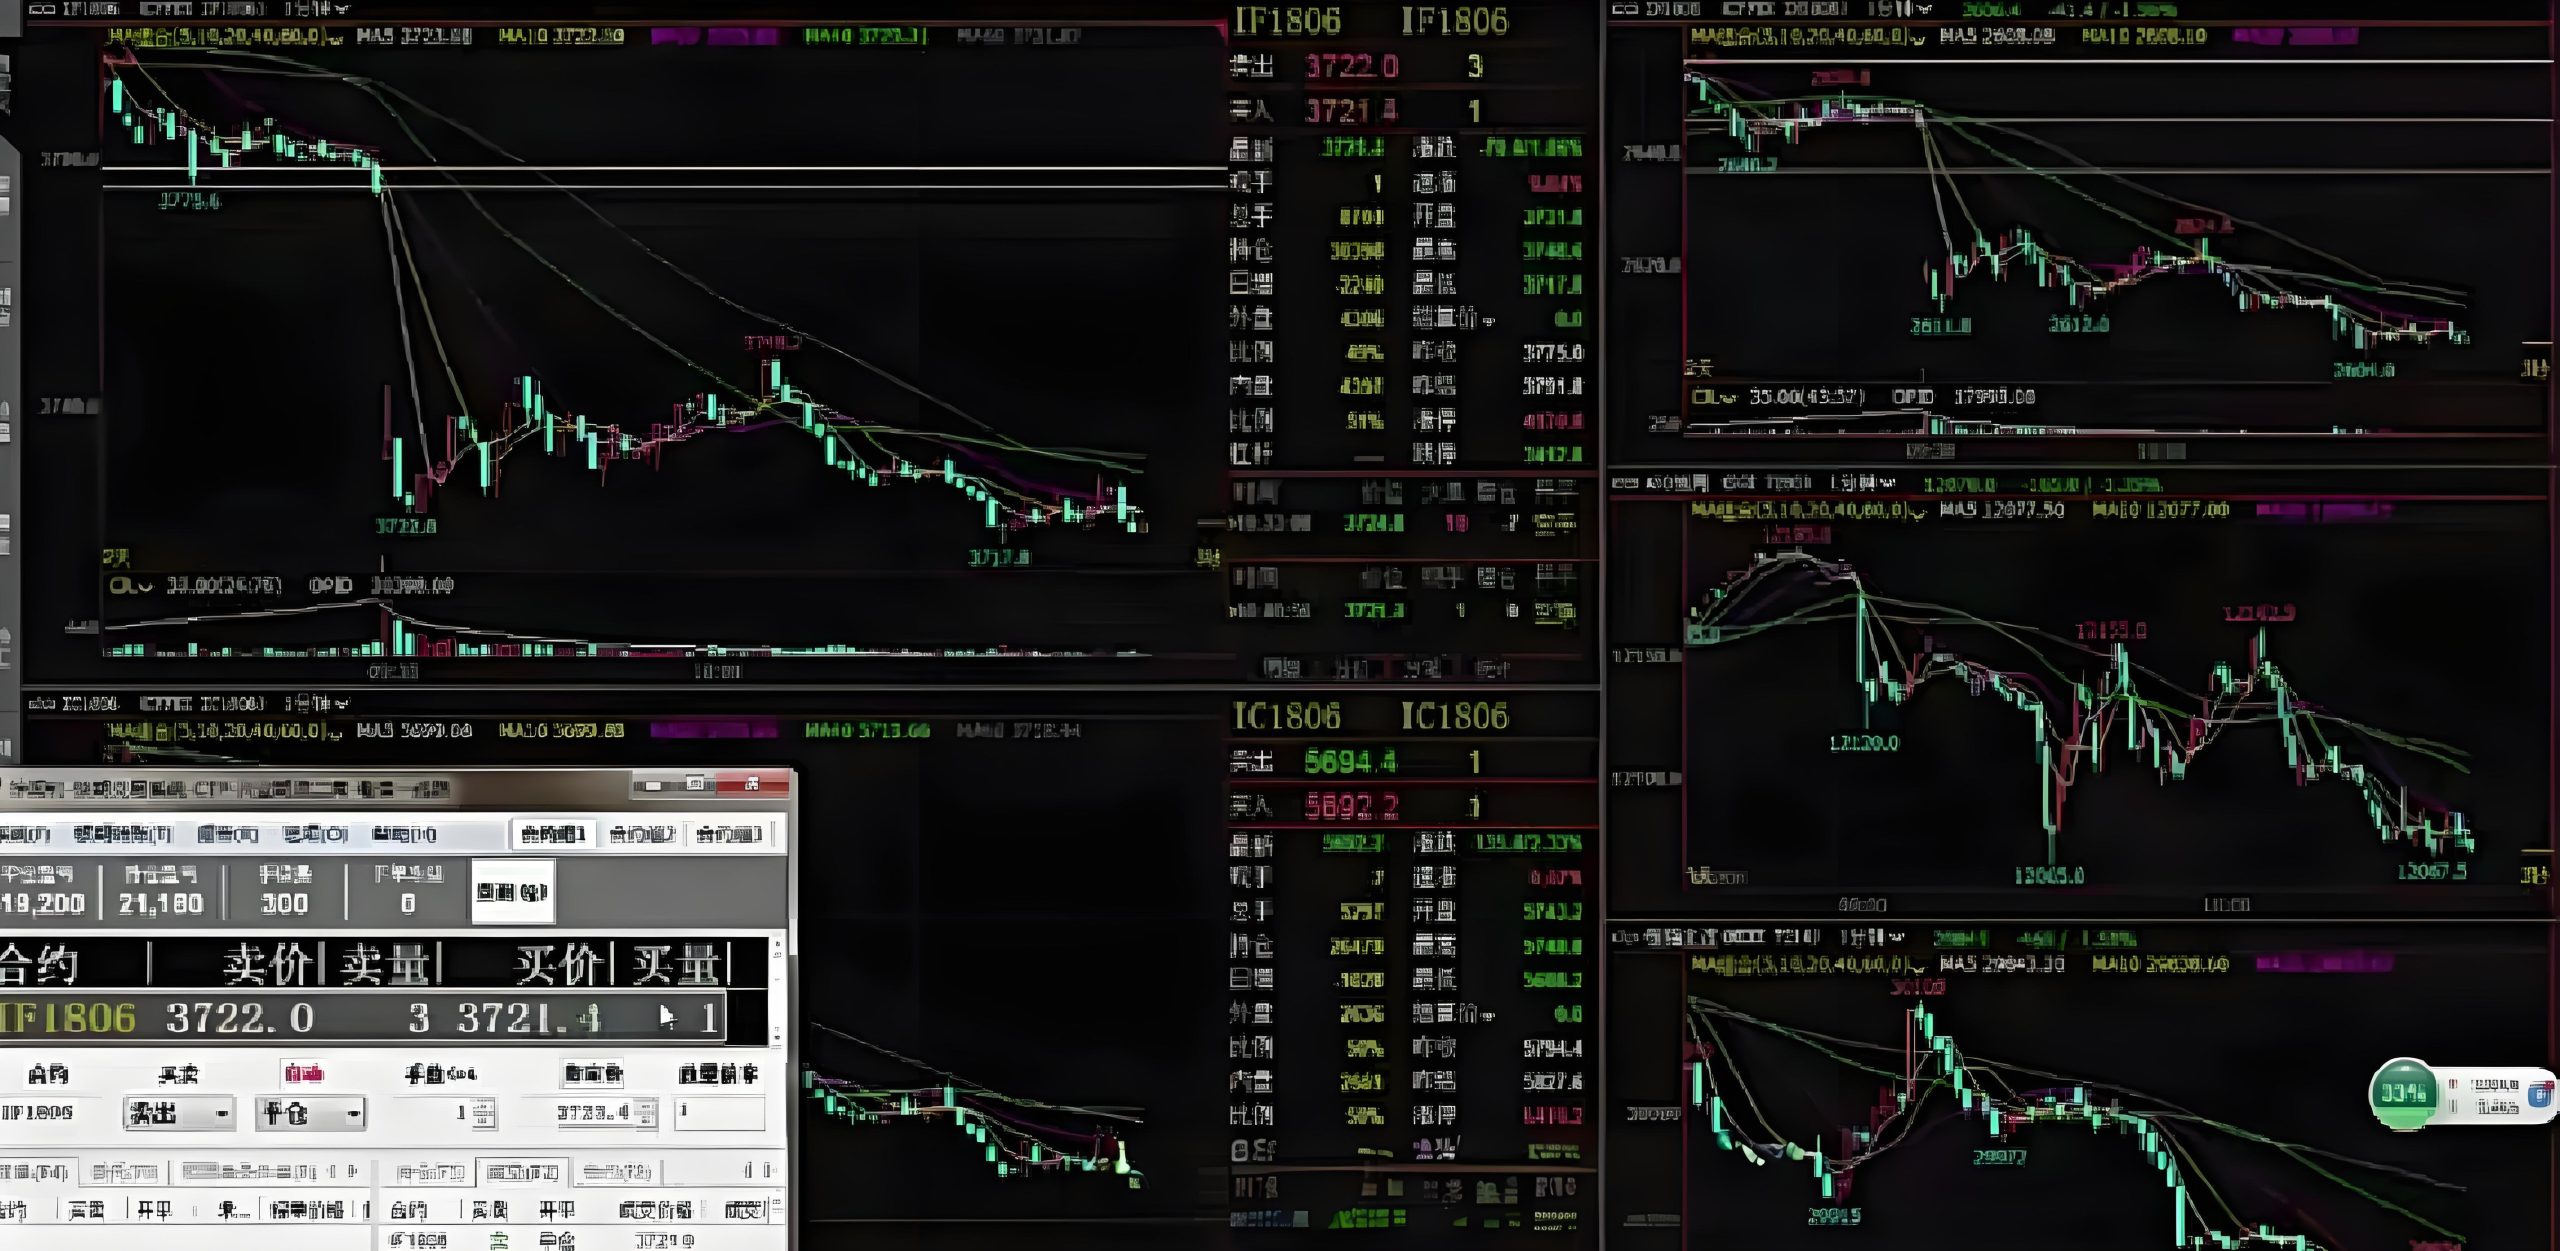
Task: Open the 卖出 buy/sell dropdown in the order dialog
Action: point(221,1113)
